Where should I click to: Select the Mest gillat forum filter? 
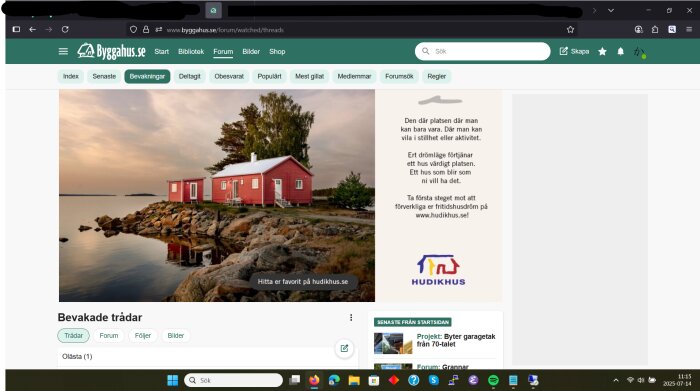tap(309, 76)
